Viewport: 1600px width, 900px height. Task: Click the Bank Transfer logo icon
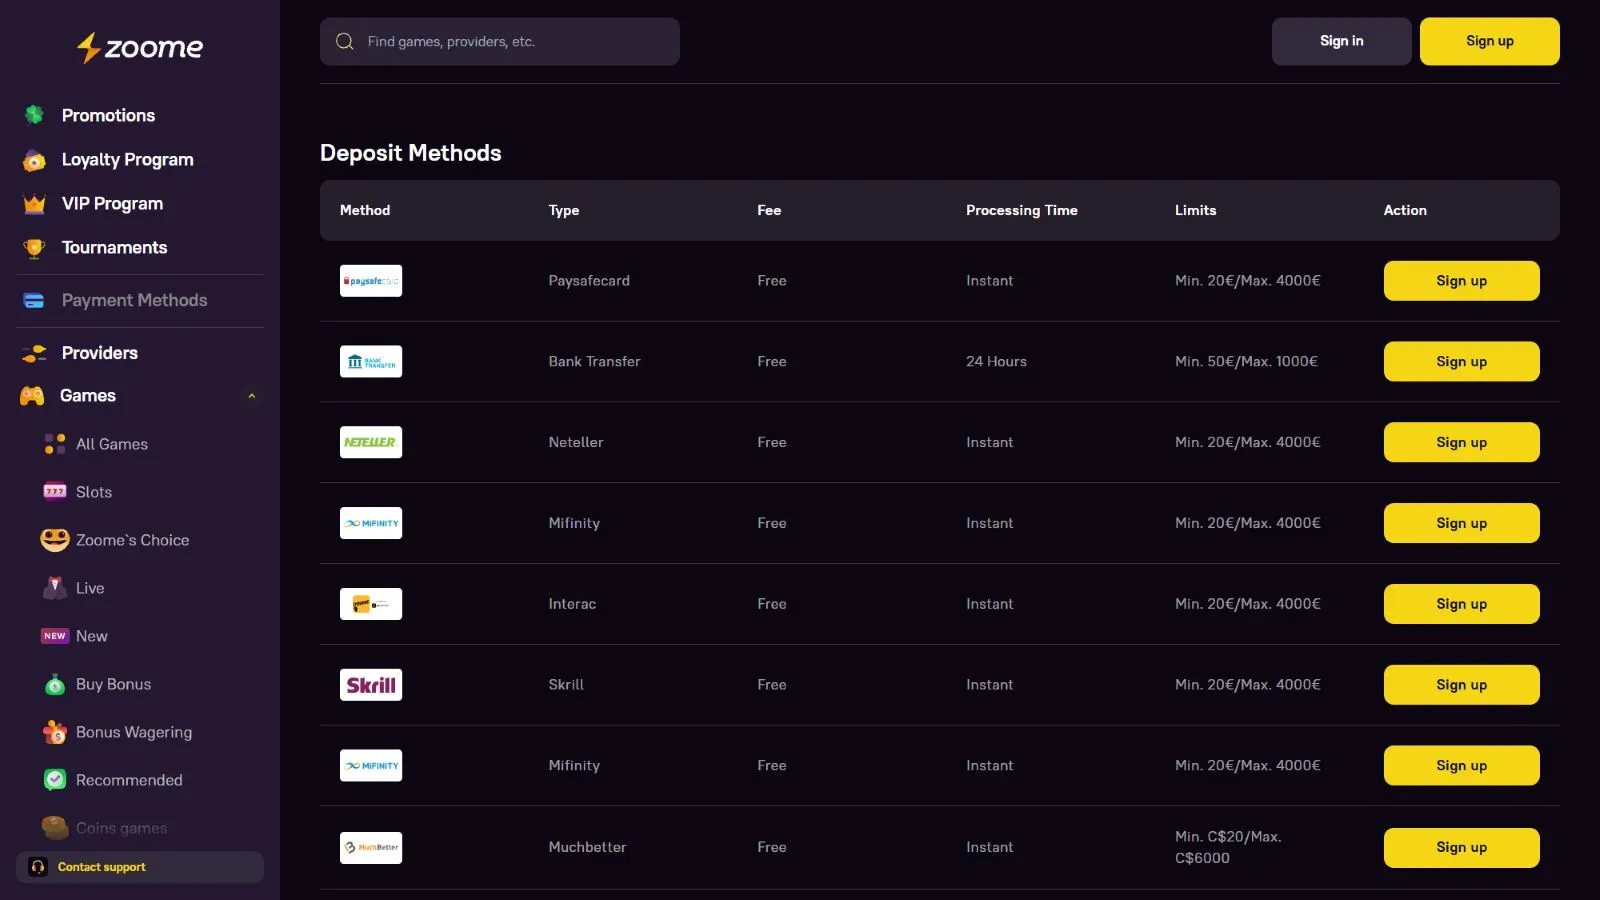point(371,362)
